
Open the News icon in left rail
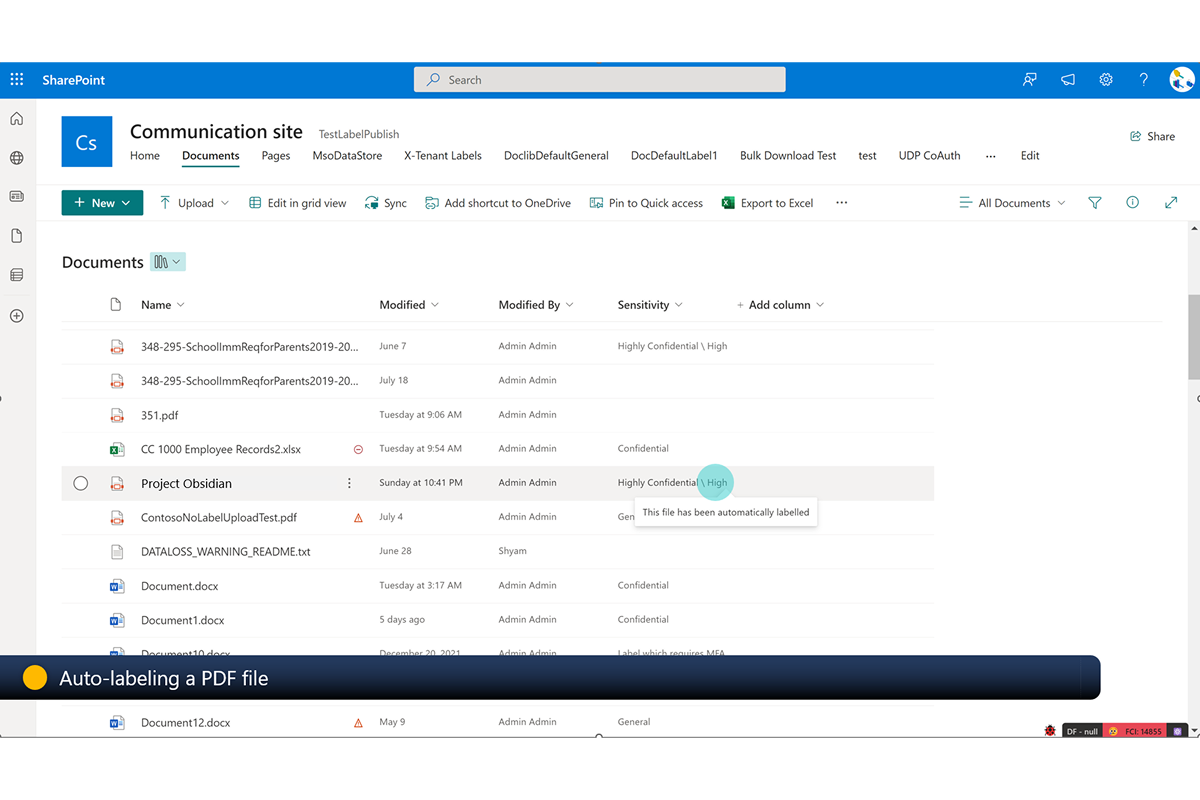(x=17, y=197)
